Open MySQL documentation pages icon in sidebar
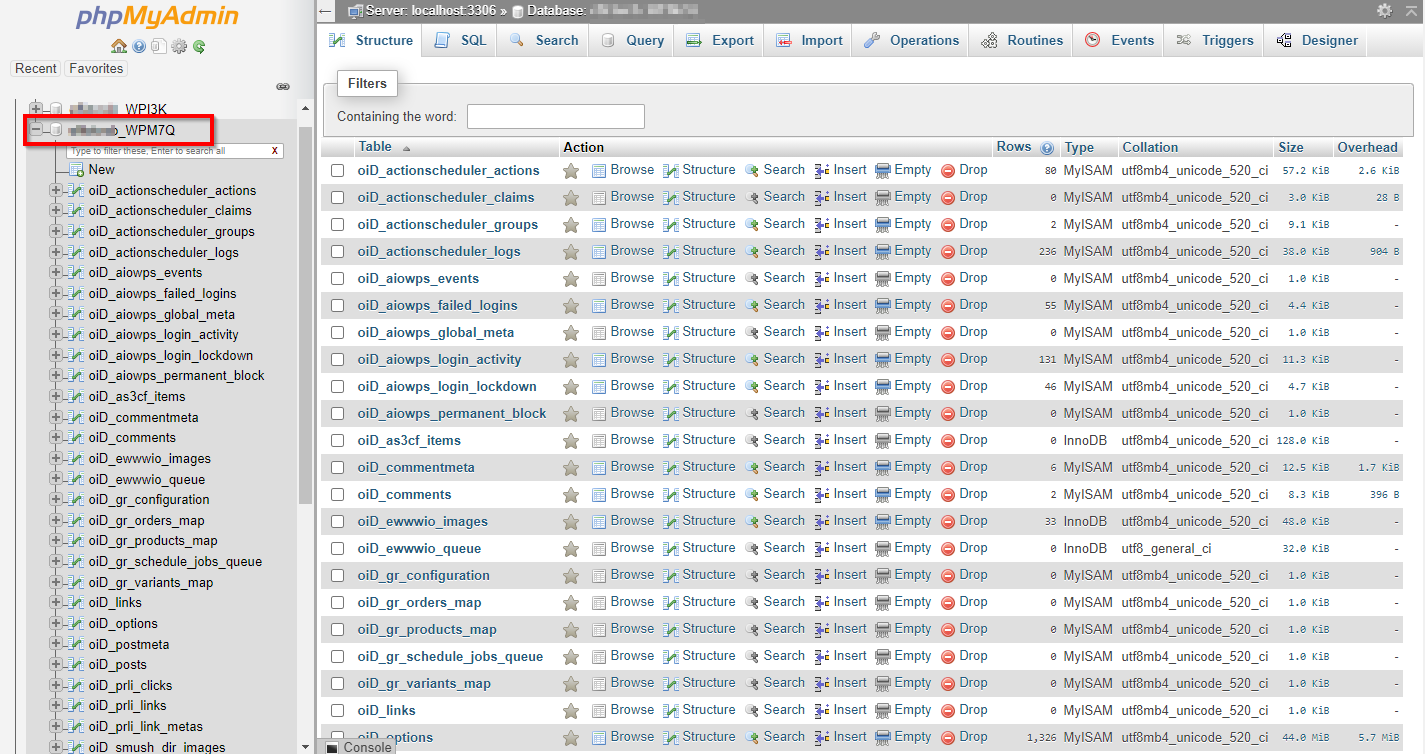Image resolution: width=1425 pixels, height=754 pixels. point(159,46)
